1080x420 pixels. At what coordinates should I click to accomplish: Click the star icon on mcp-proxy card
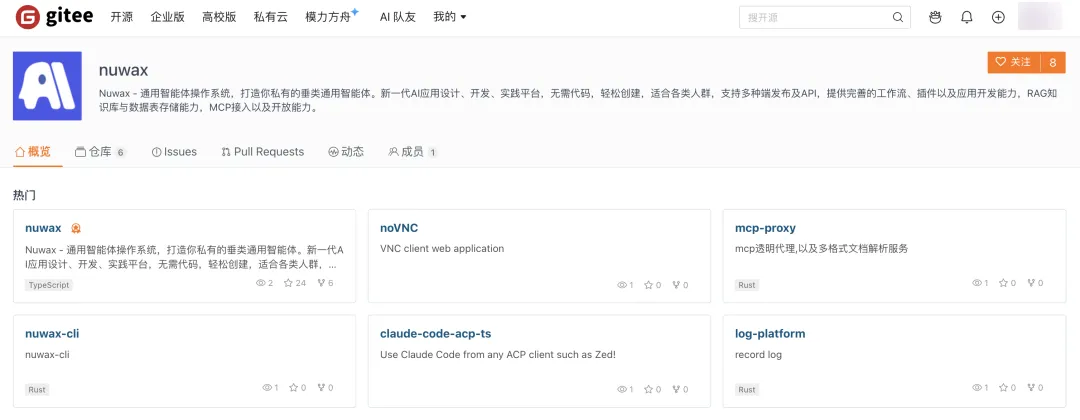point(1003,283)
